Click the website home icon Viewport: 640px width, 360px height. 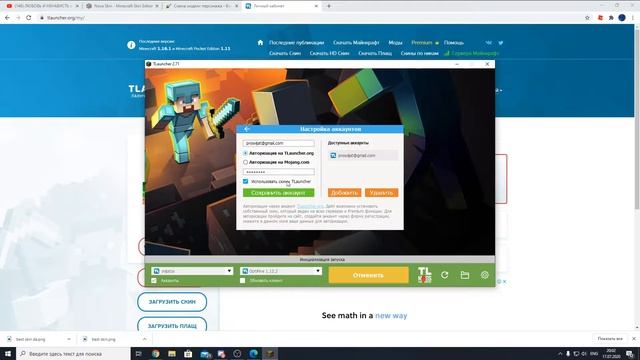click(260, 42)
